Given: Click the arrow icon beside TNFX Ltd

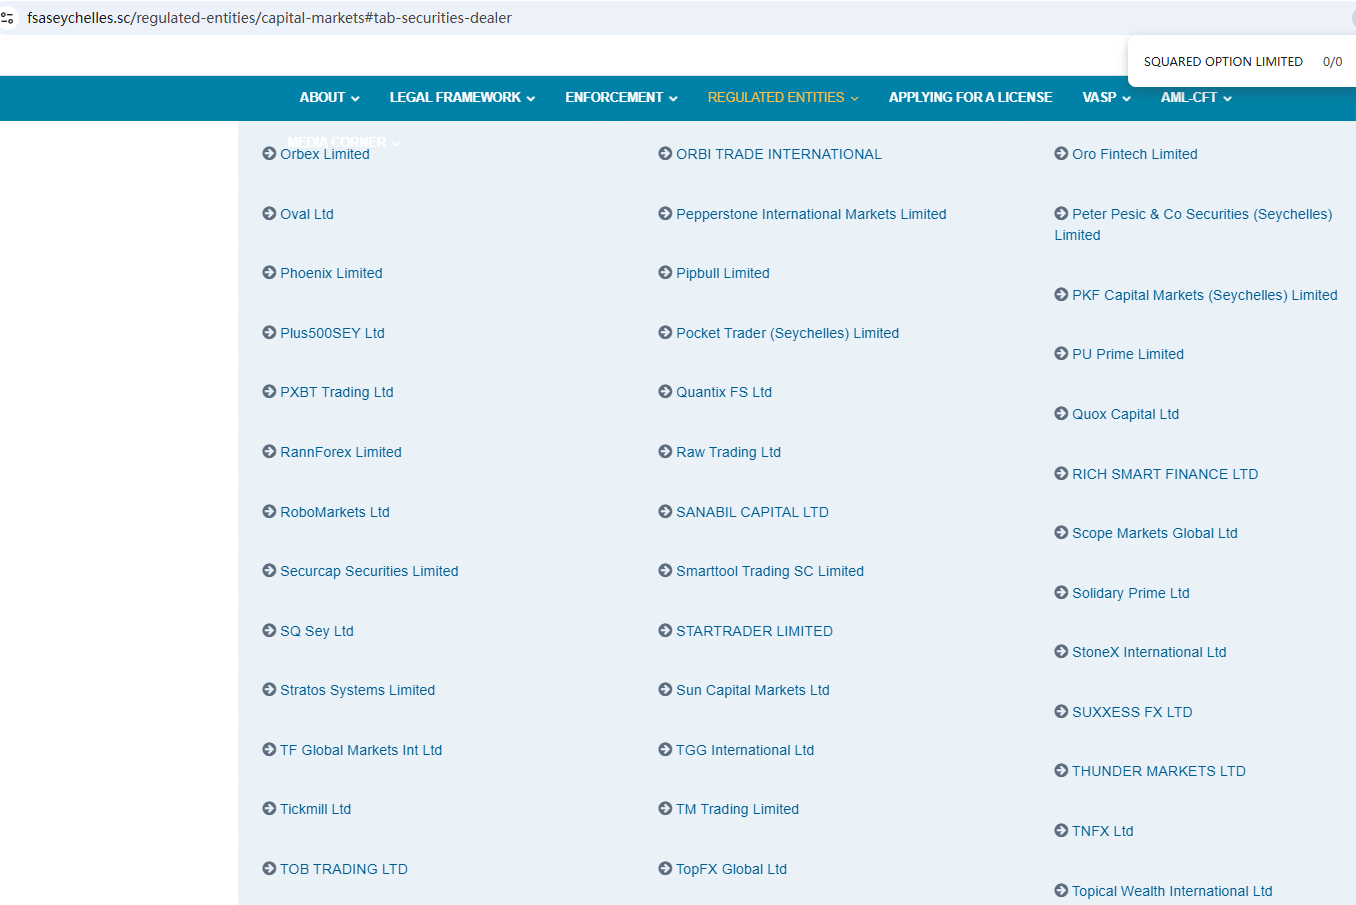Looking at the screenshot, I should pyautogui.click(x=1061, y=831).
